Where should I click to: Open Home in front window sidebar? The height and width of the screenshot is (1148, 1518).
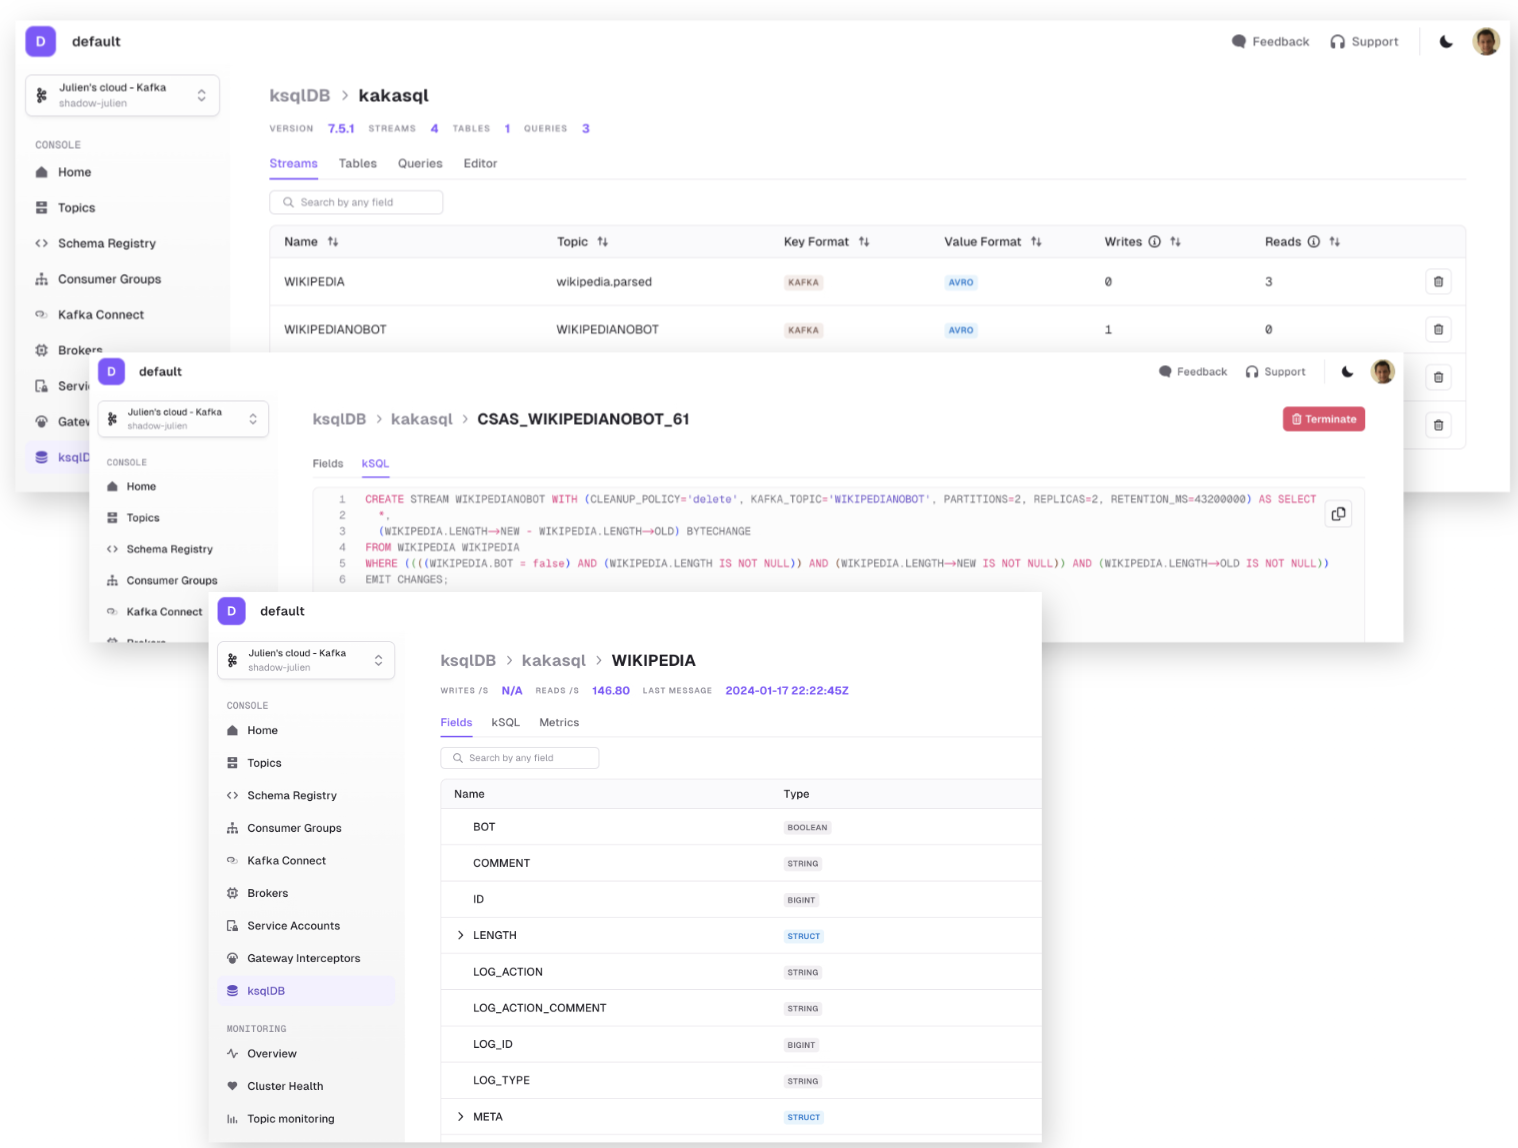[306, 731]
